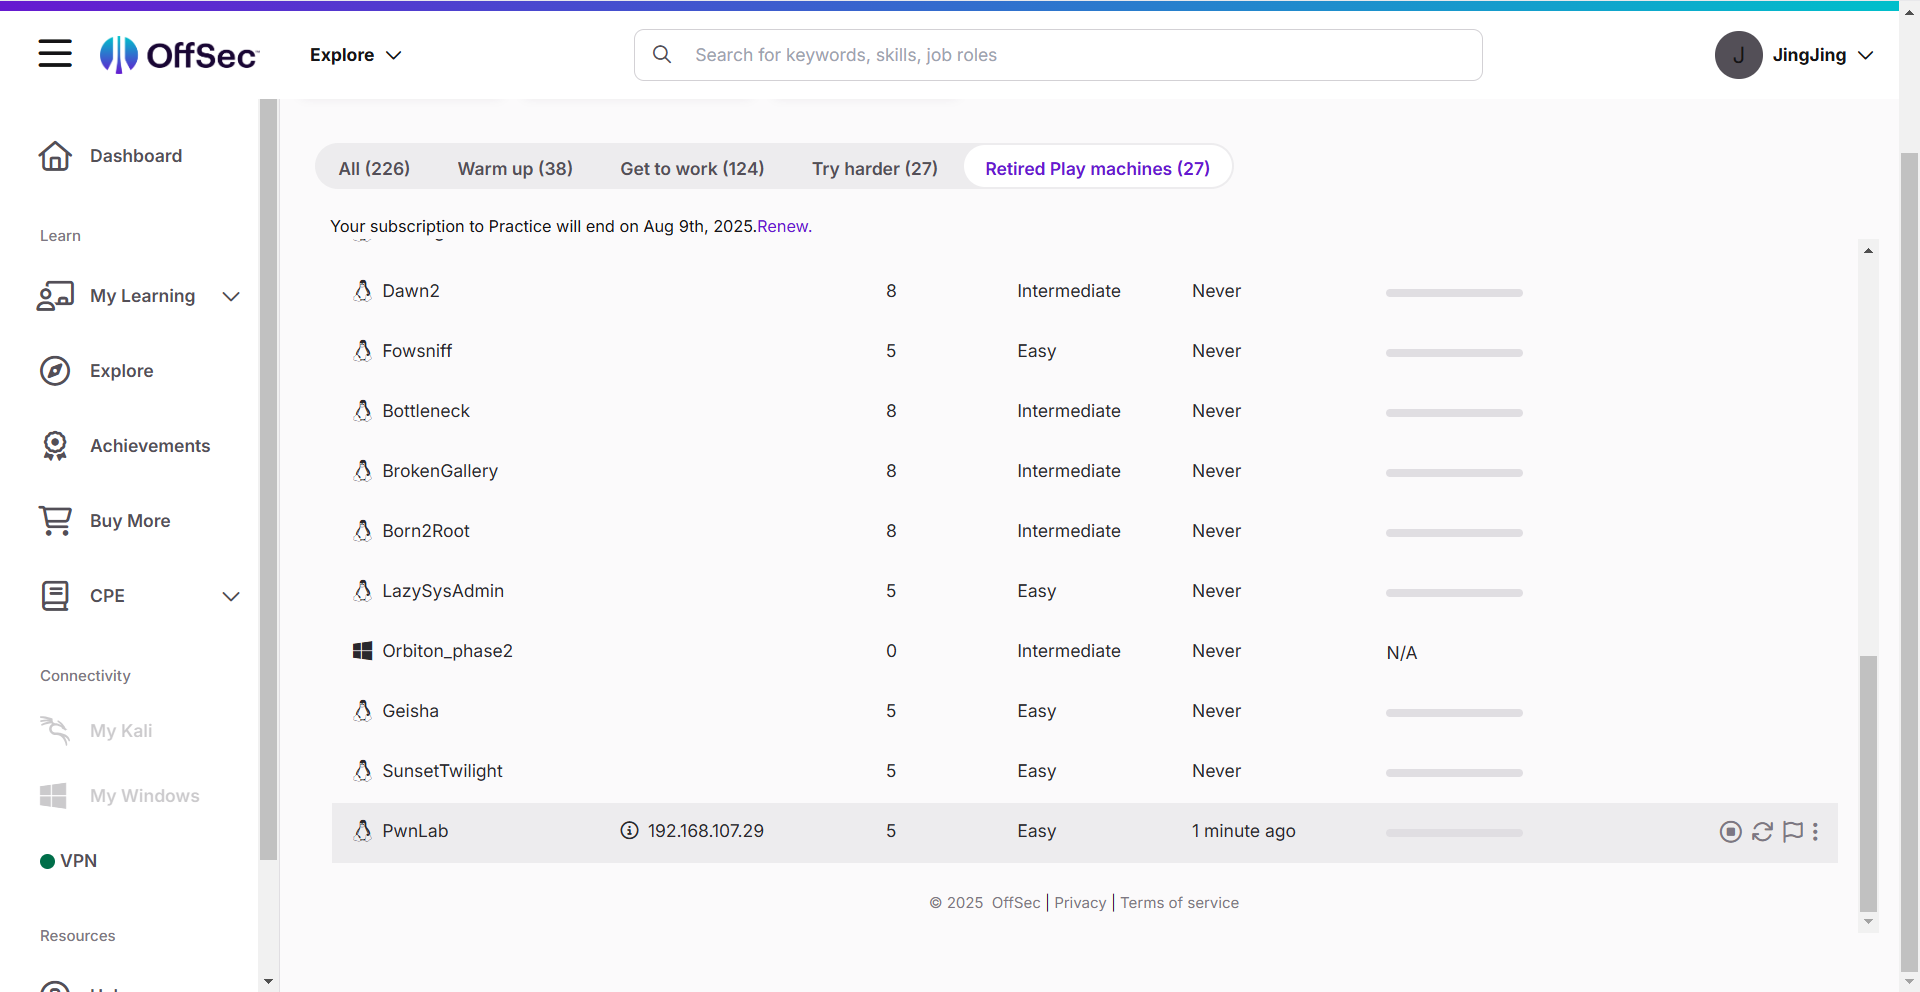Click the VPN label in sidebar

[79, 861]
